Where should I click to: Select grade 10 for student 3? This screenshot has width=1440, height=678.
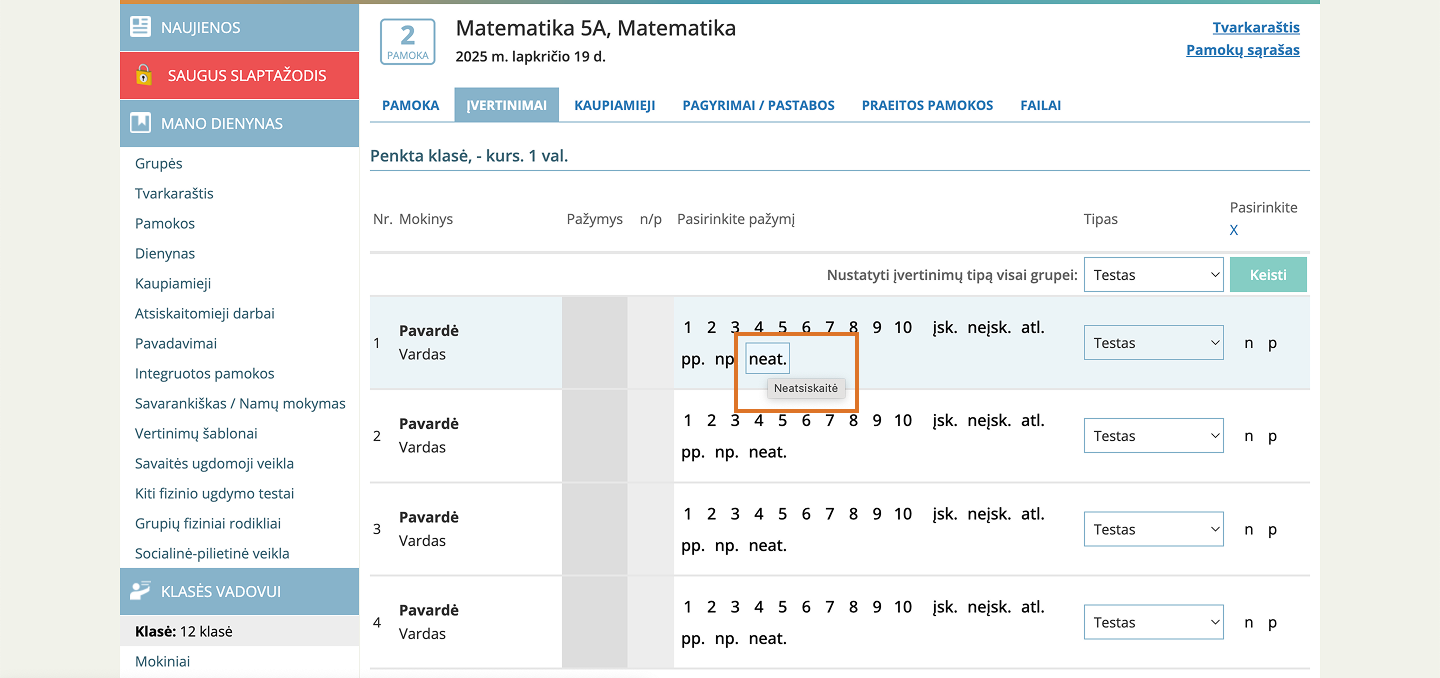point(903,514)
